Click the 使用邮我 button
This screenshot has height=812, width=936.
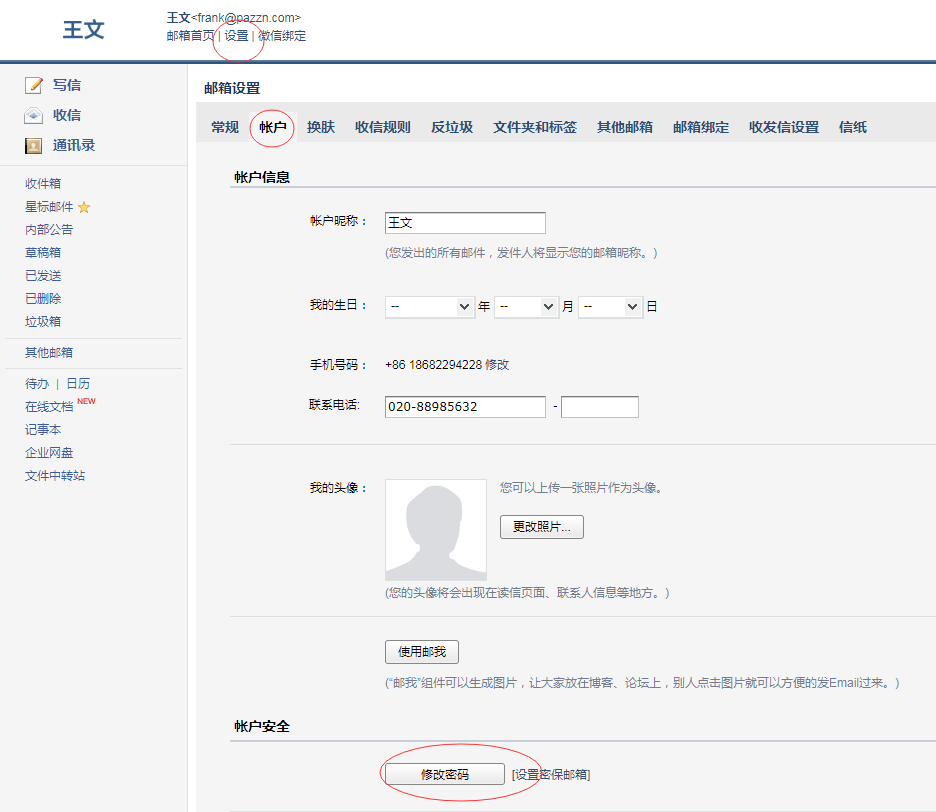(422, 652)
